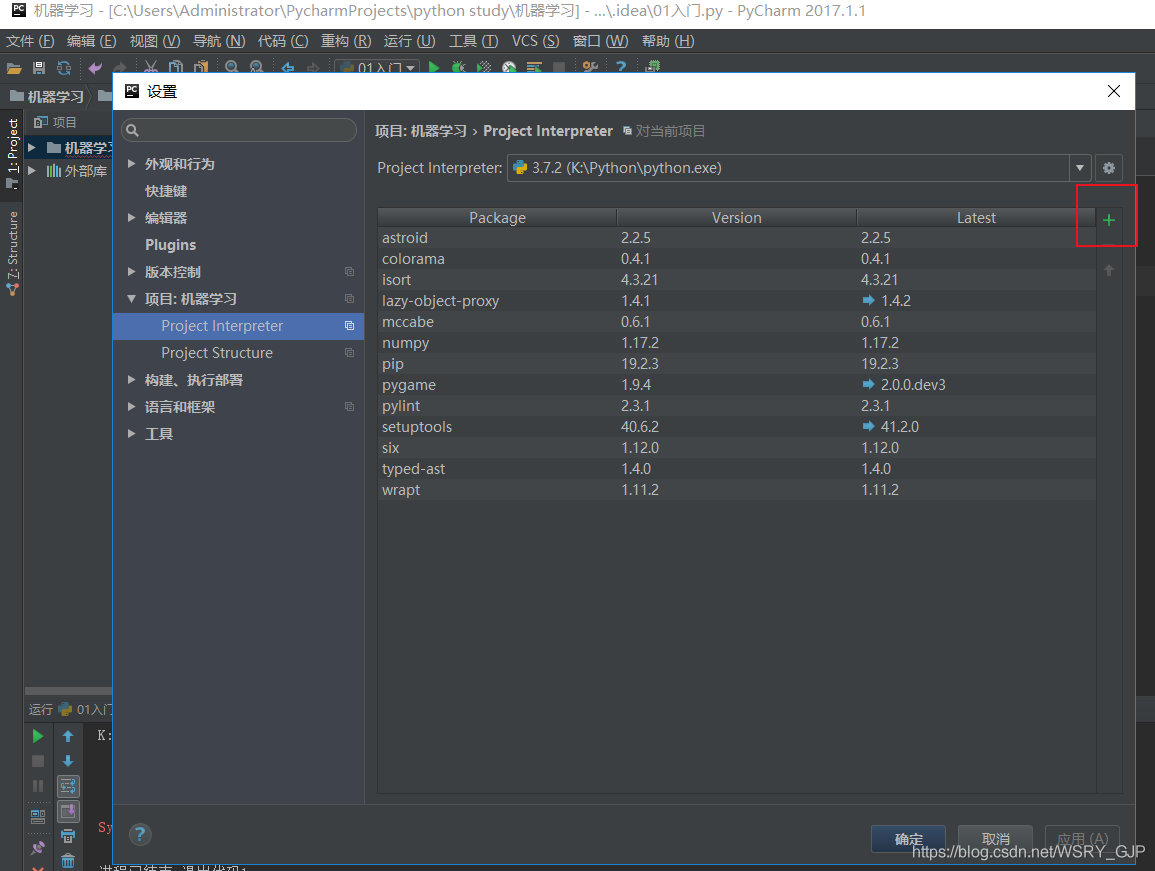Select the lazy-object-proxy package row
This screenshot has height=871, width=1155.
(x=737, y=301)
